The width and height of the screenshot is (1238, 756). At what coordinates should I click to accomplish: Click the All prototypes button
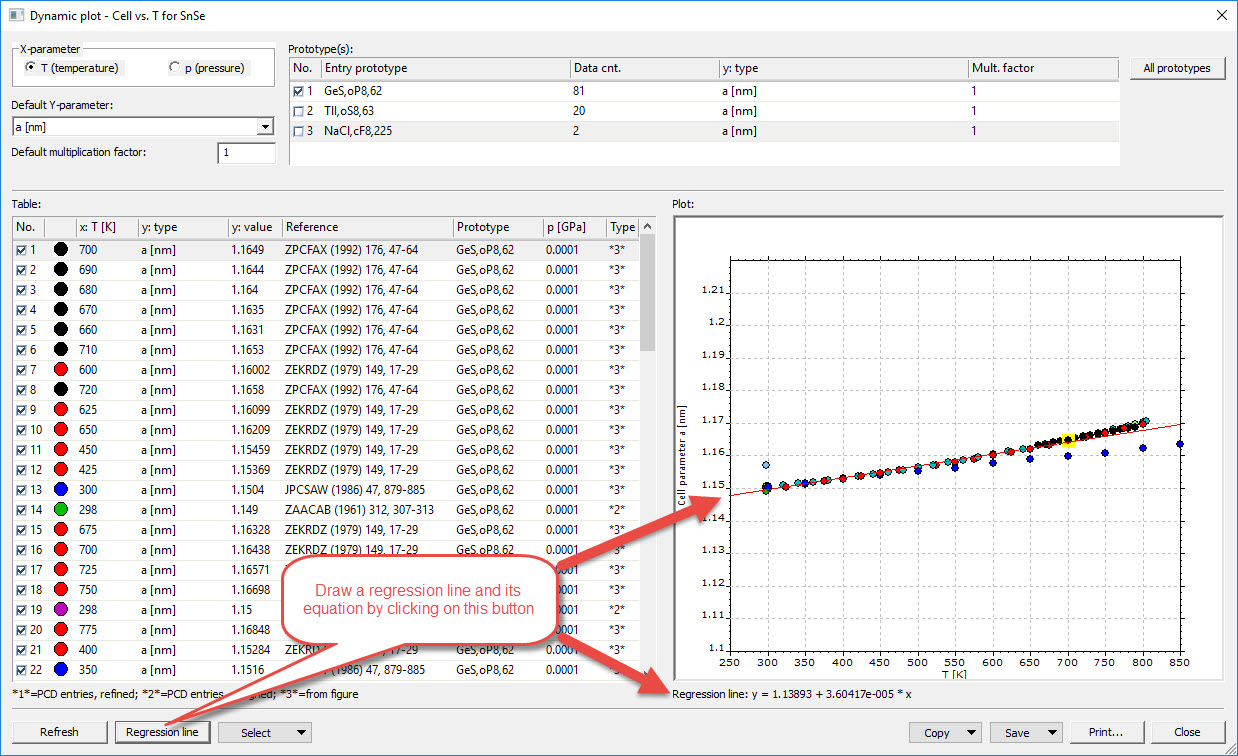(1177, 68)
